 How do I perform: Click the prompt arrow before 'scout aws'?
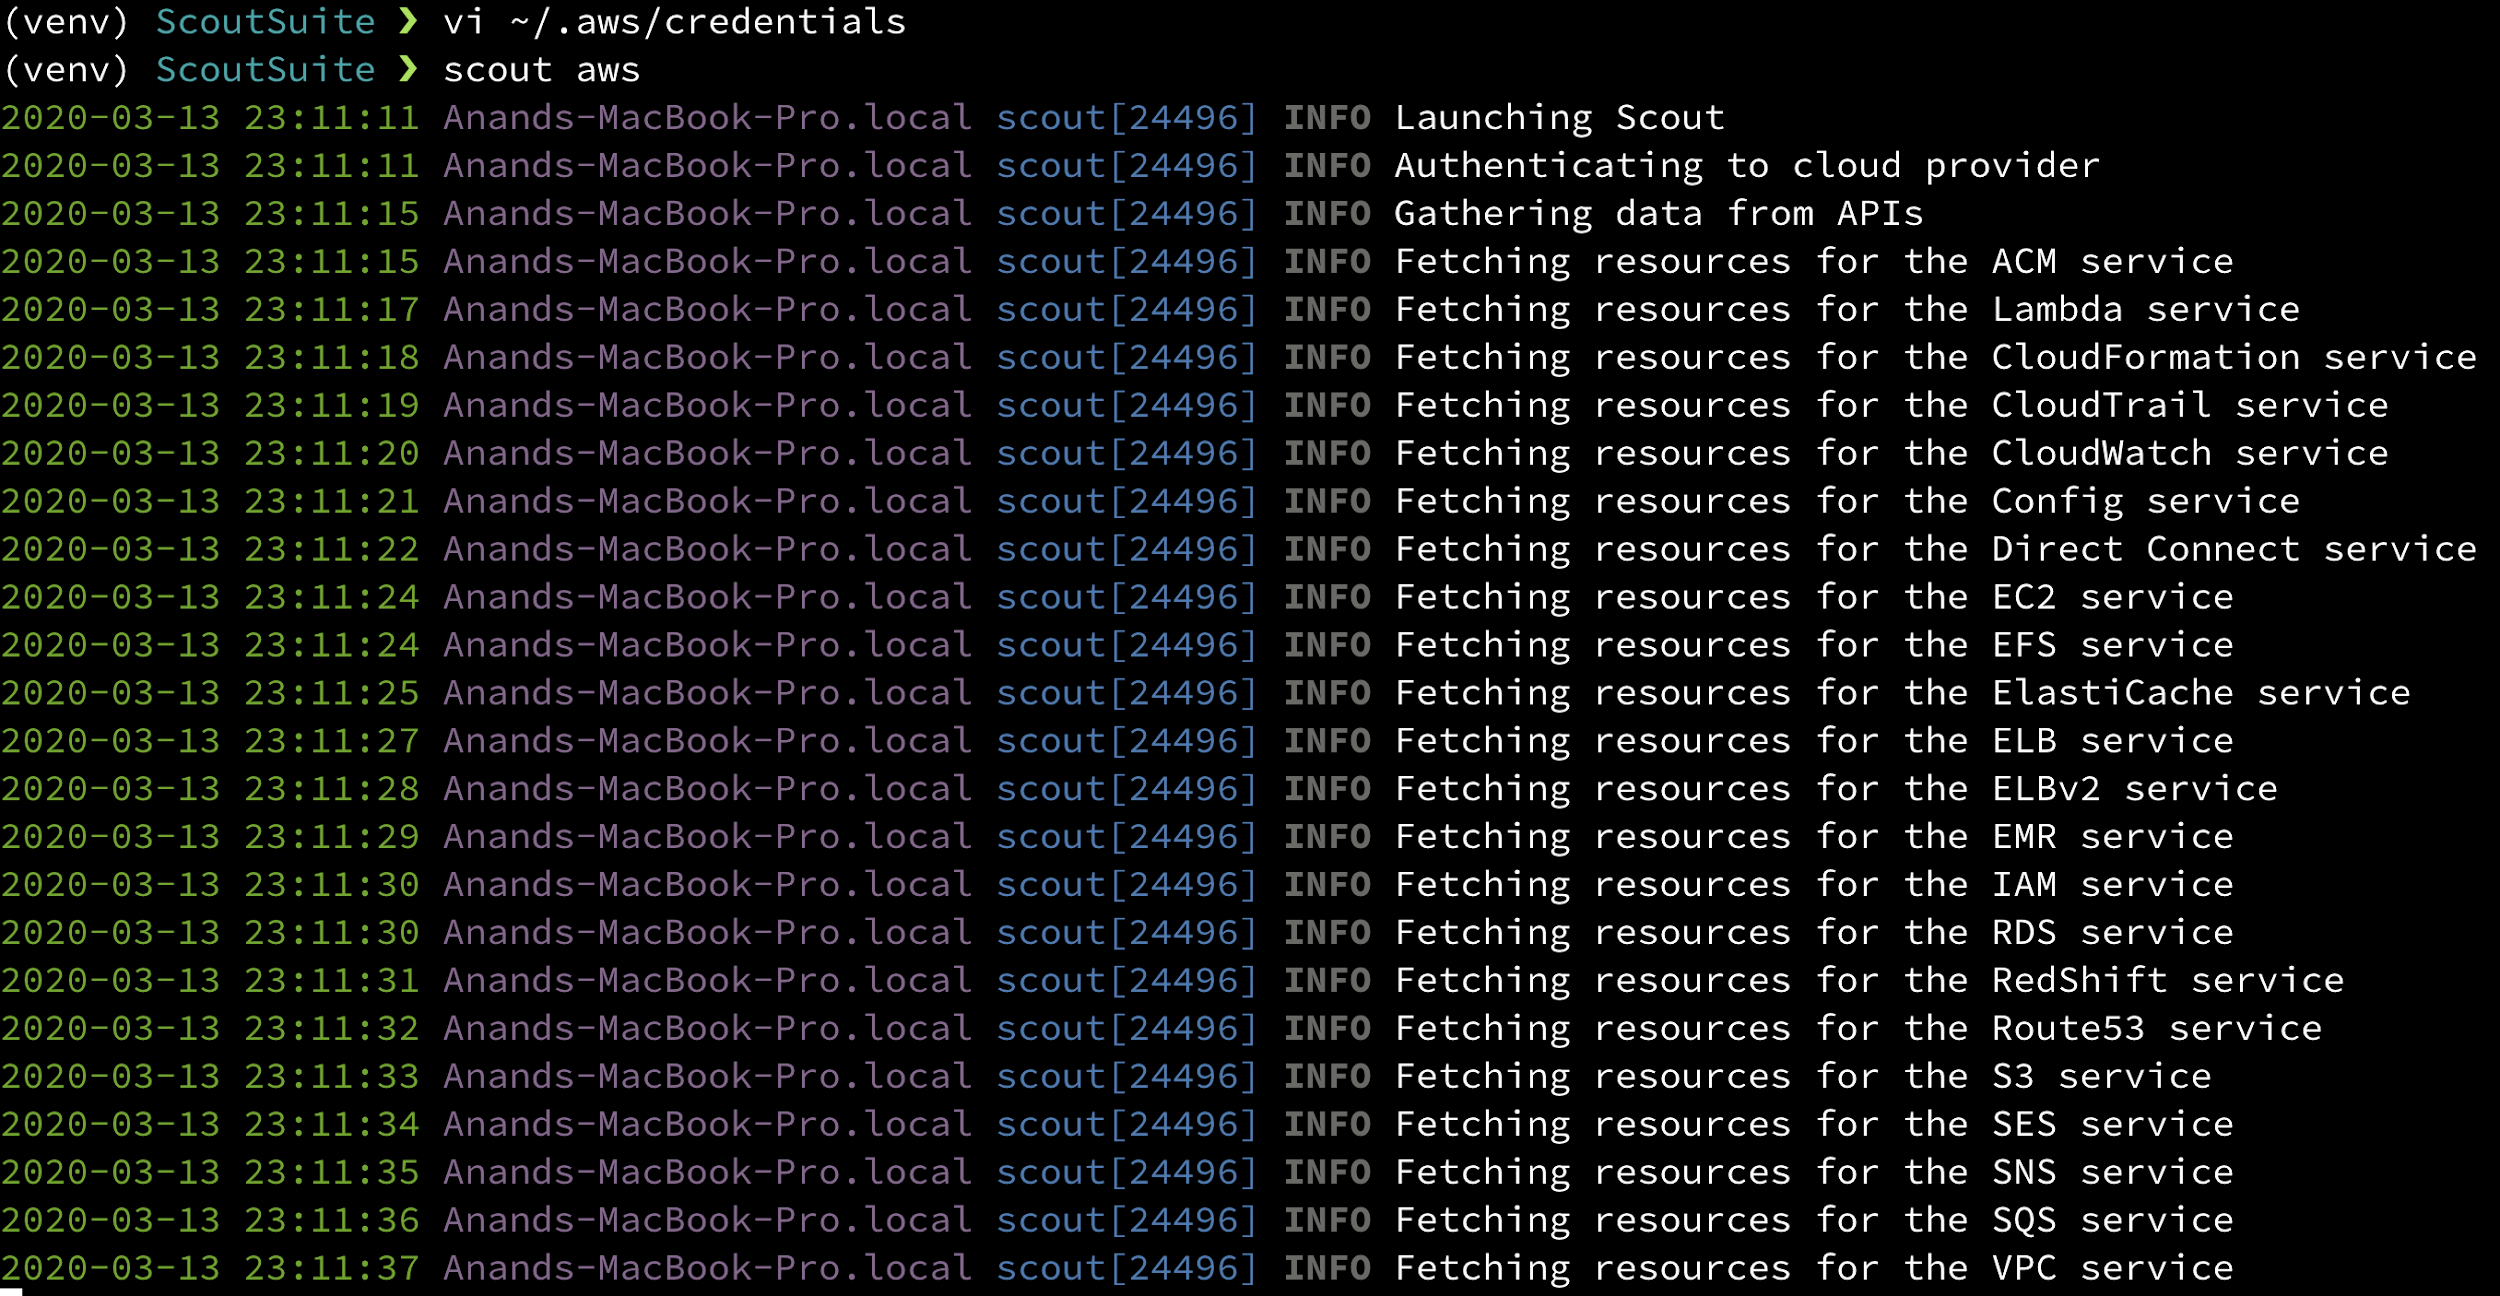click(x=408, y=69)
